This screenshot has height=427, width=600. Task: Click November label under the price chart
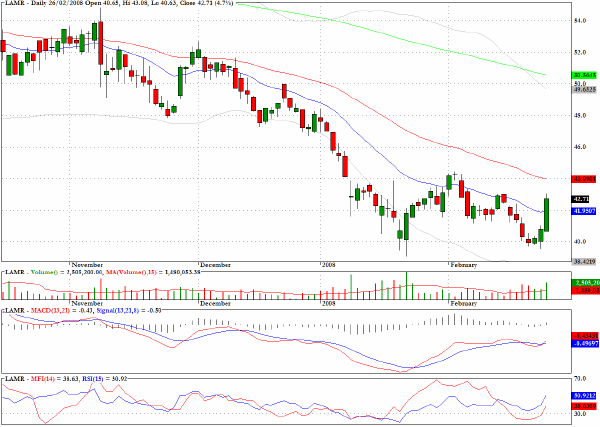(x=87, y=265)
